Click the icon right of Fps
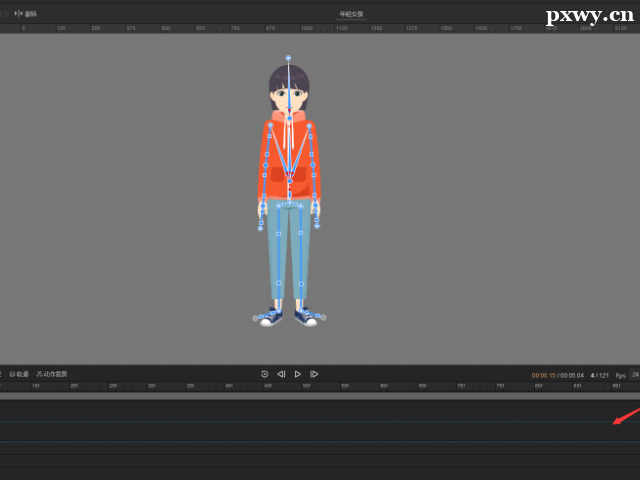Viewport: 640px width, 480px height. (x=635, y=375)
